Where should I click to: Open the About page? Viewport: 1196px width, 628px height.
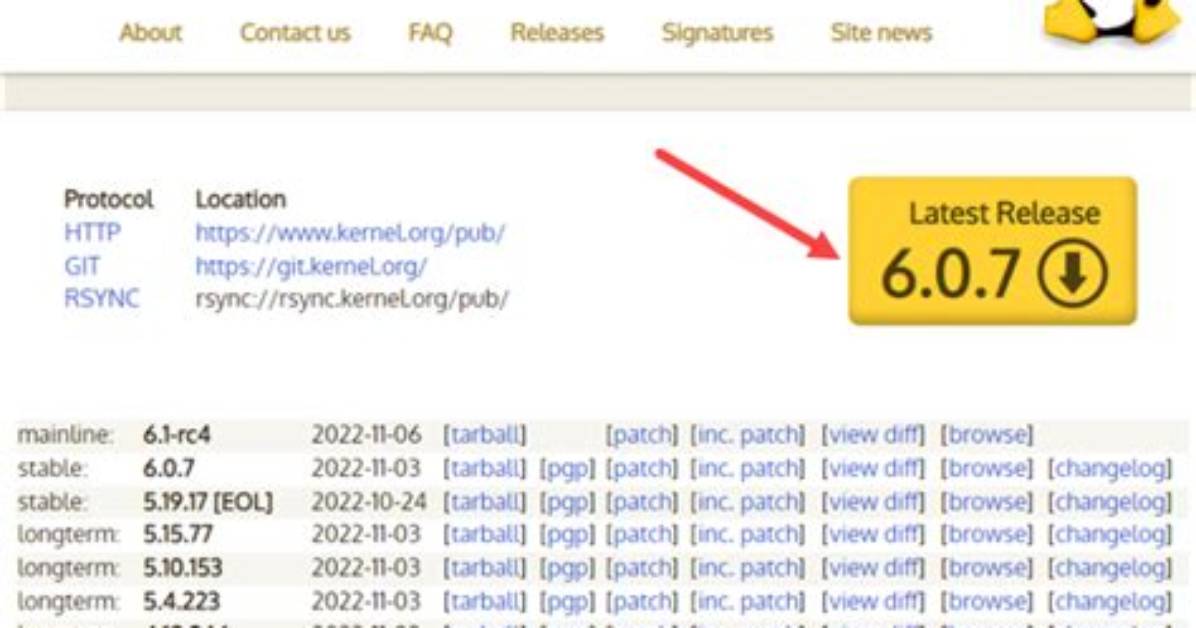click(x=150, y=33)
